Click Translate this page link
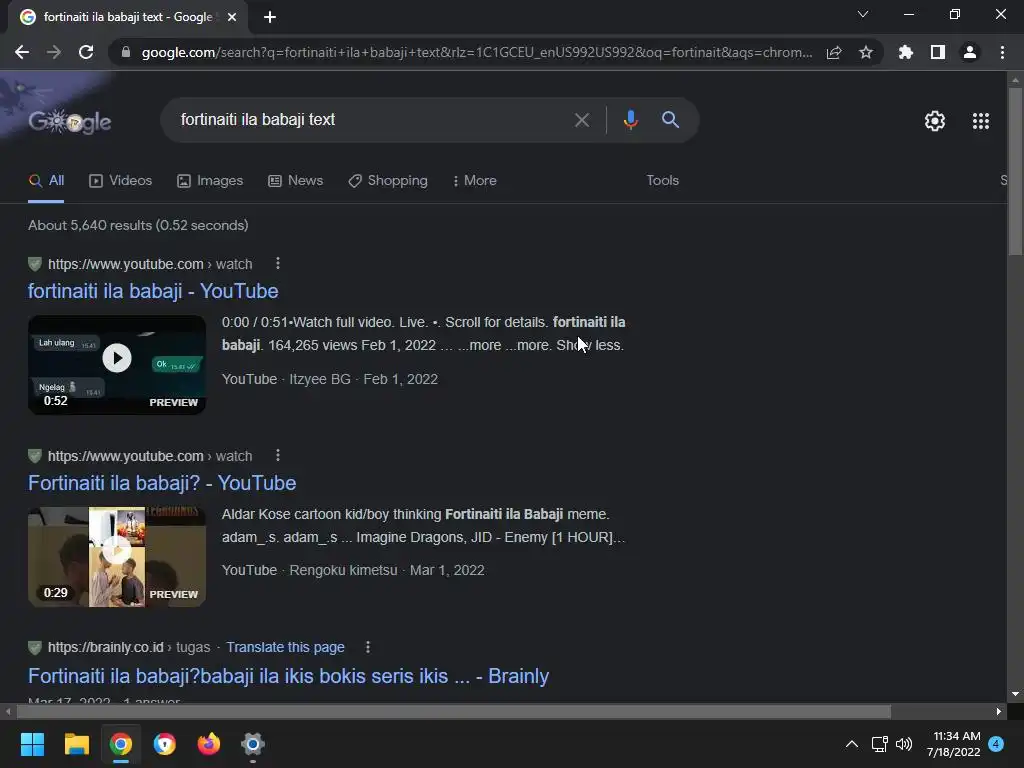Image resolution: width=1024 pixels, height=768 pixels. point(285,647)
